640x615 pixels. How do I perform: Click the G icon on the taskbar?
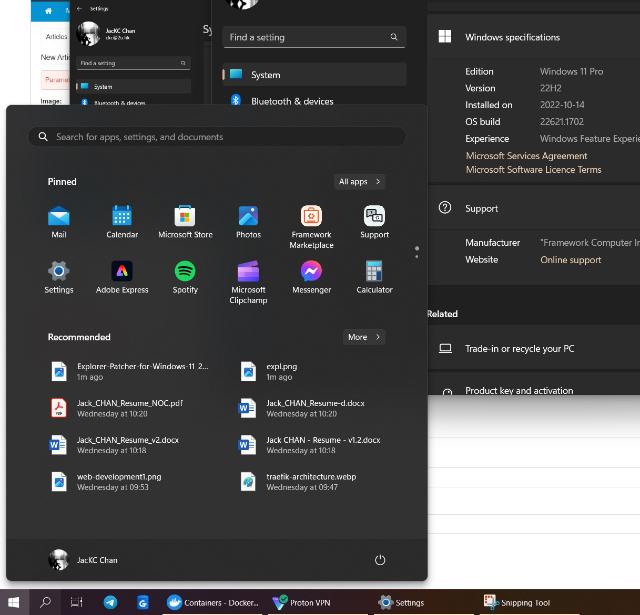point(142,602)
